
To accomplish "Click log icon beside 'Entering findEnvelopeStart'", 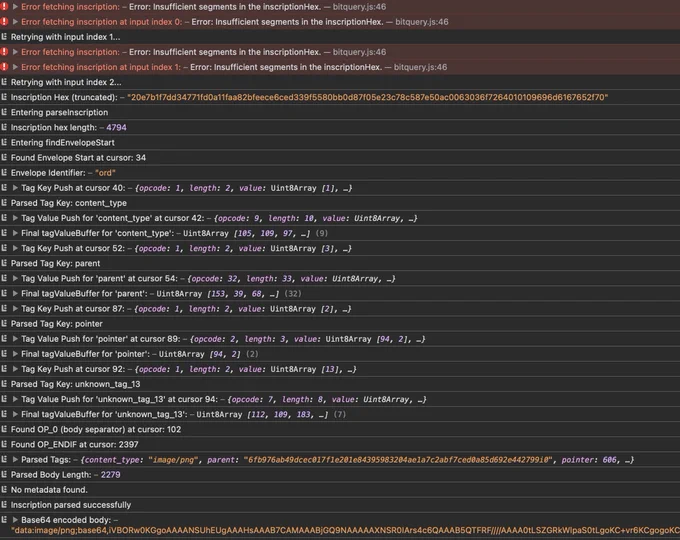I will (4, 142).
